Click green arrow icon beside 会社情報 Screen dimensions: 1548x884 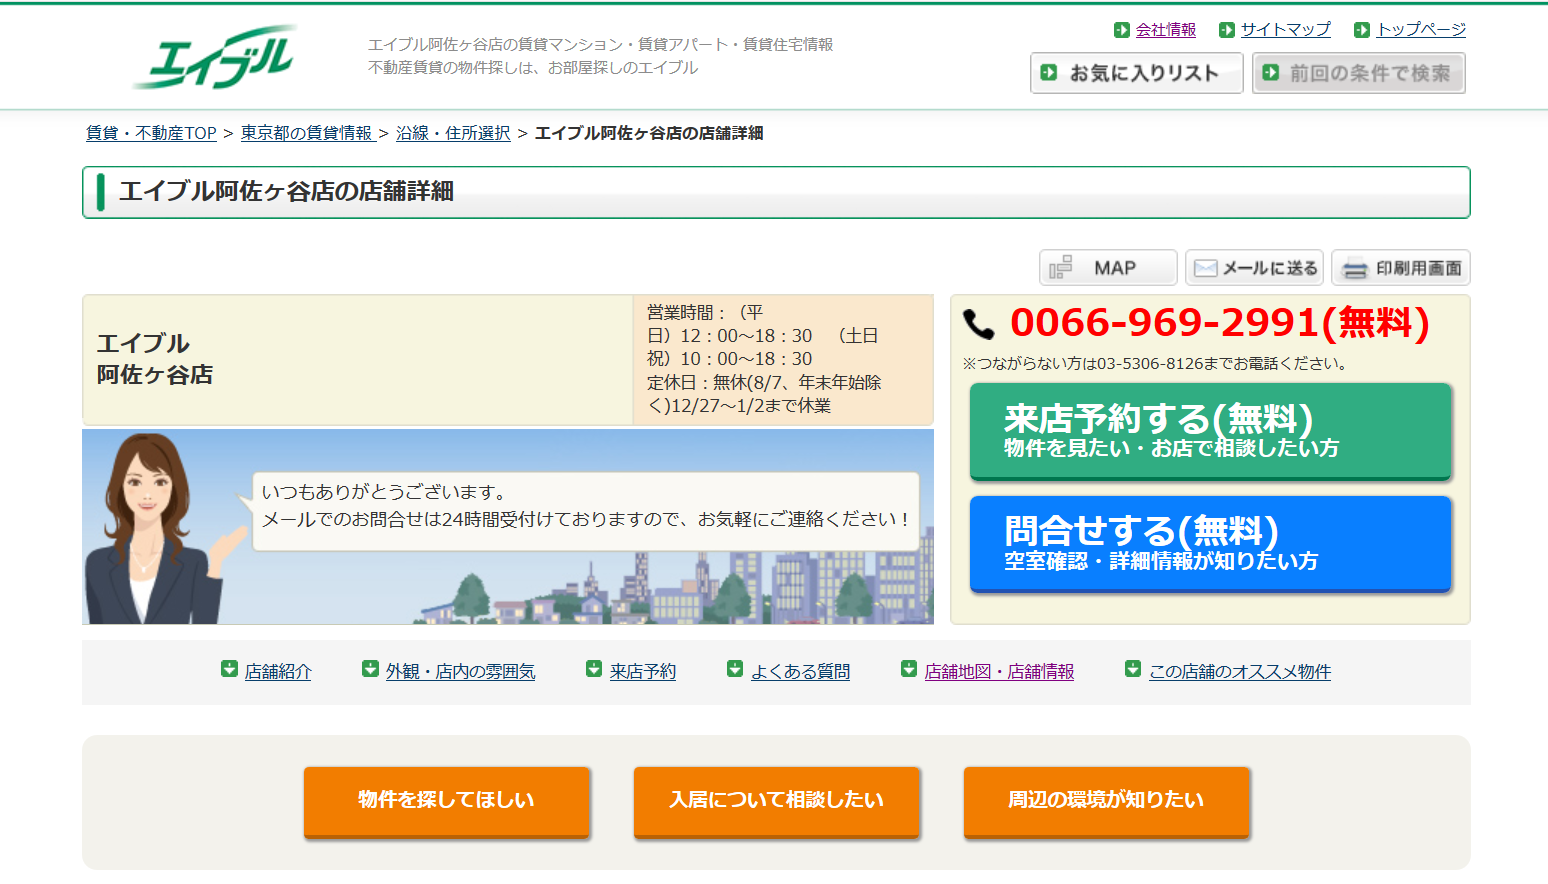click(x=1122, y=30)
